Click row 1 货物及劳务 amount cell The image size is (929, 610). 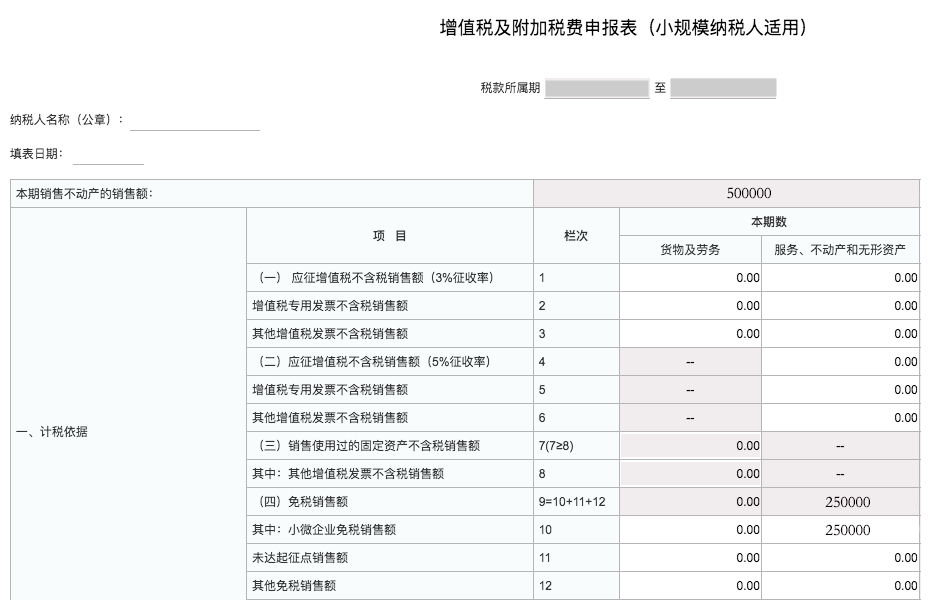tap(690, 277)
